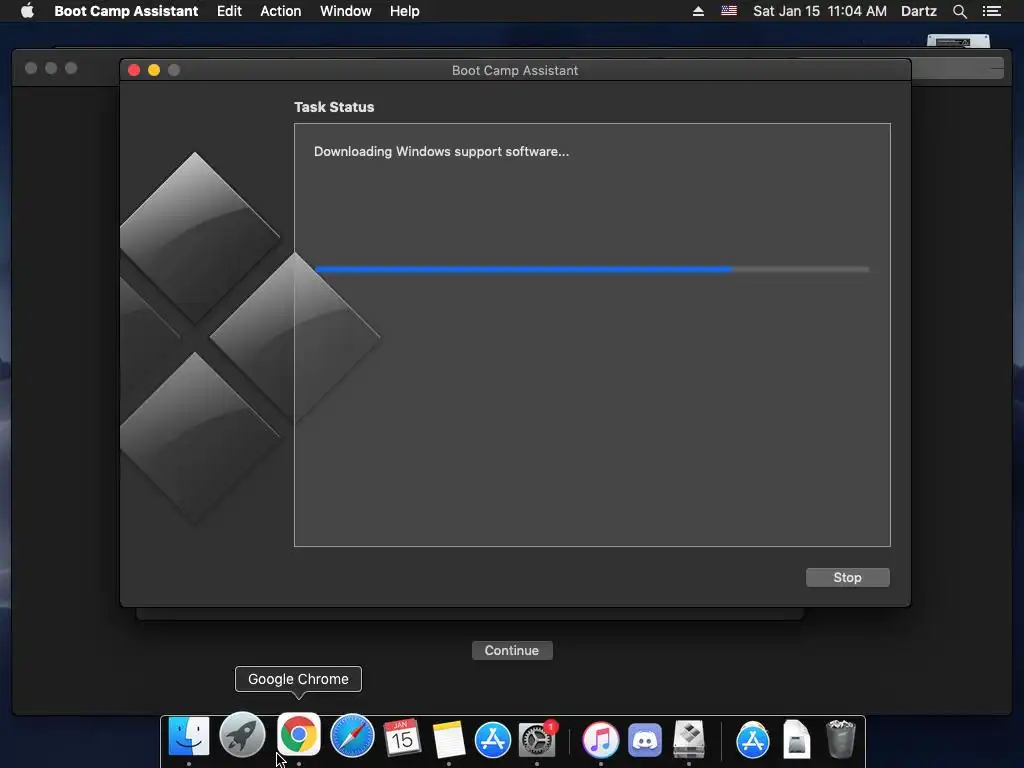Open the Boot Camp Assistant menu
Screen dimensions: 1024x768
(126, 11)
